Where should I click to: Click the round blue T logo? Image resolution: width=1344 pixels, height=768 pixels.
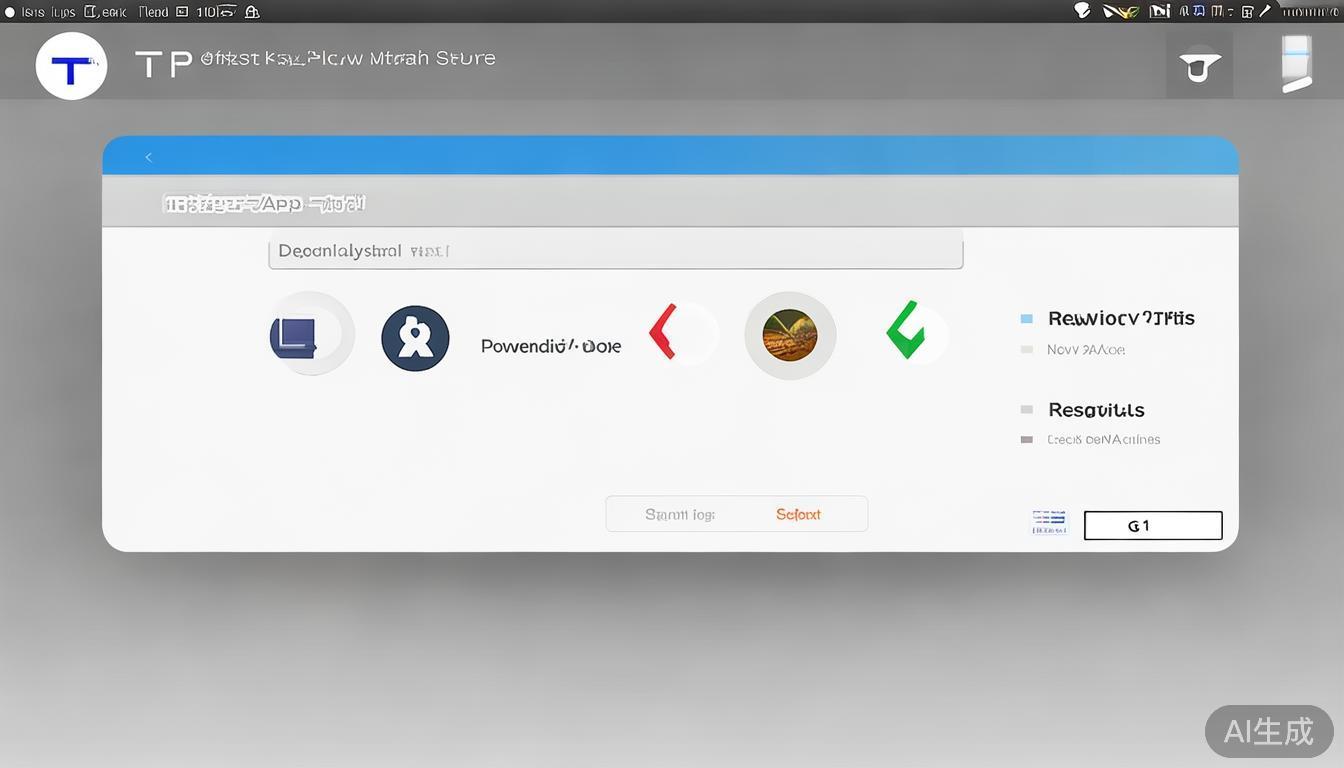click(x=71, y=66)
